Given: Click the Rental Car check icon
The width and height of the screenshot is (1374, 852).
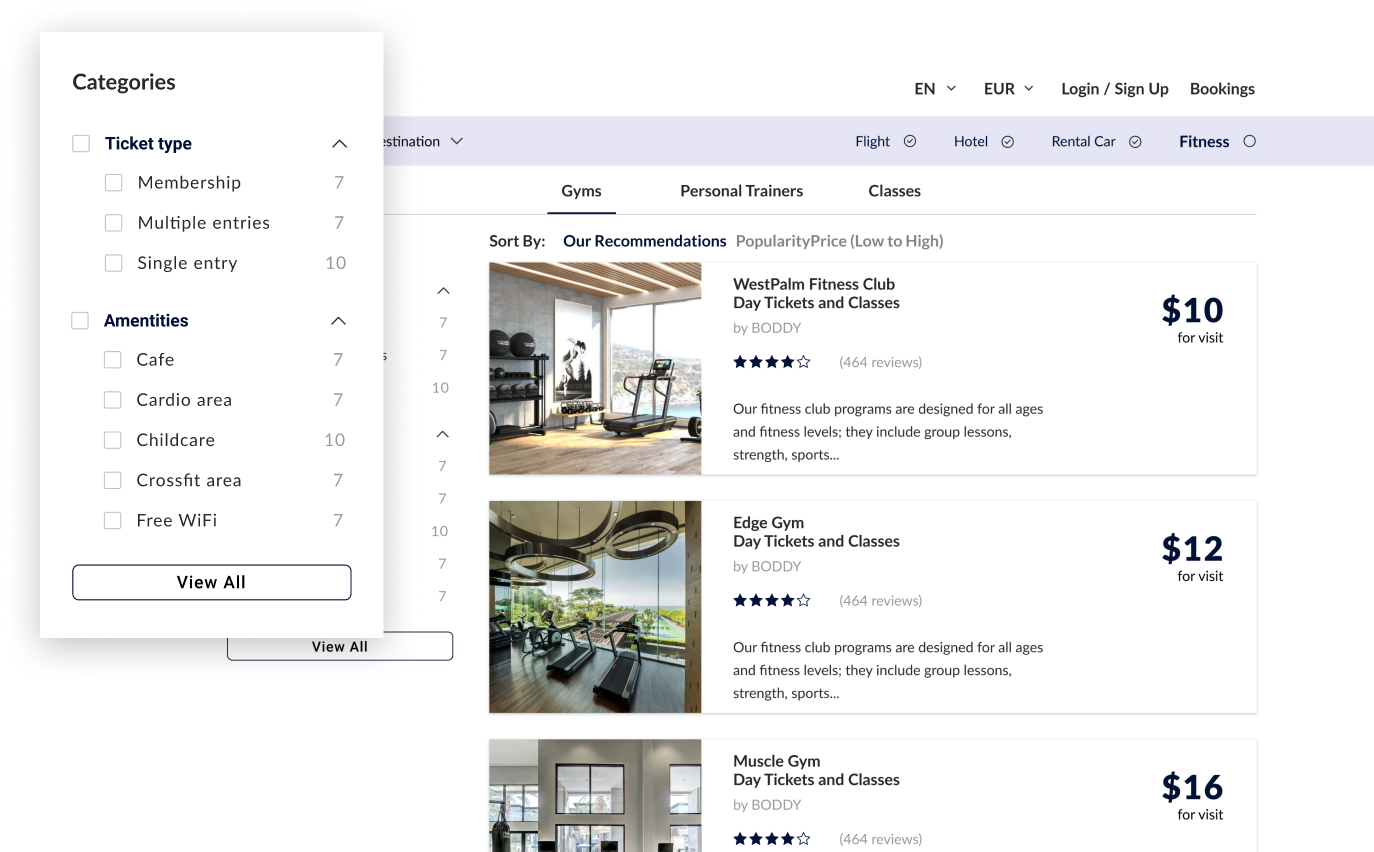Looking at the screenshot, I should [1135, 142].
